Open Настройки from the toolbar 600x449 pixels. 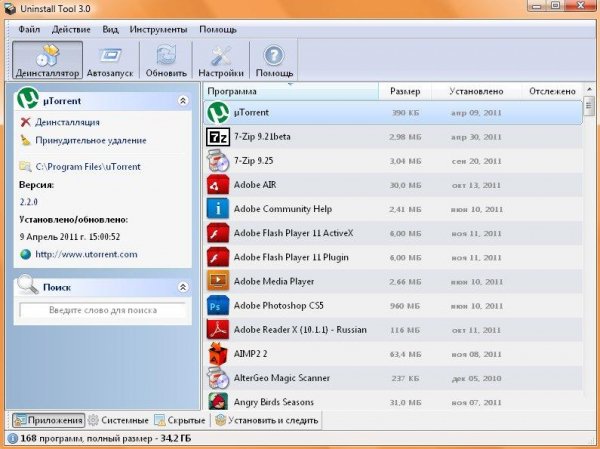pyautogui.click(x=221, y=60)
